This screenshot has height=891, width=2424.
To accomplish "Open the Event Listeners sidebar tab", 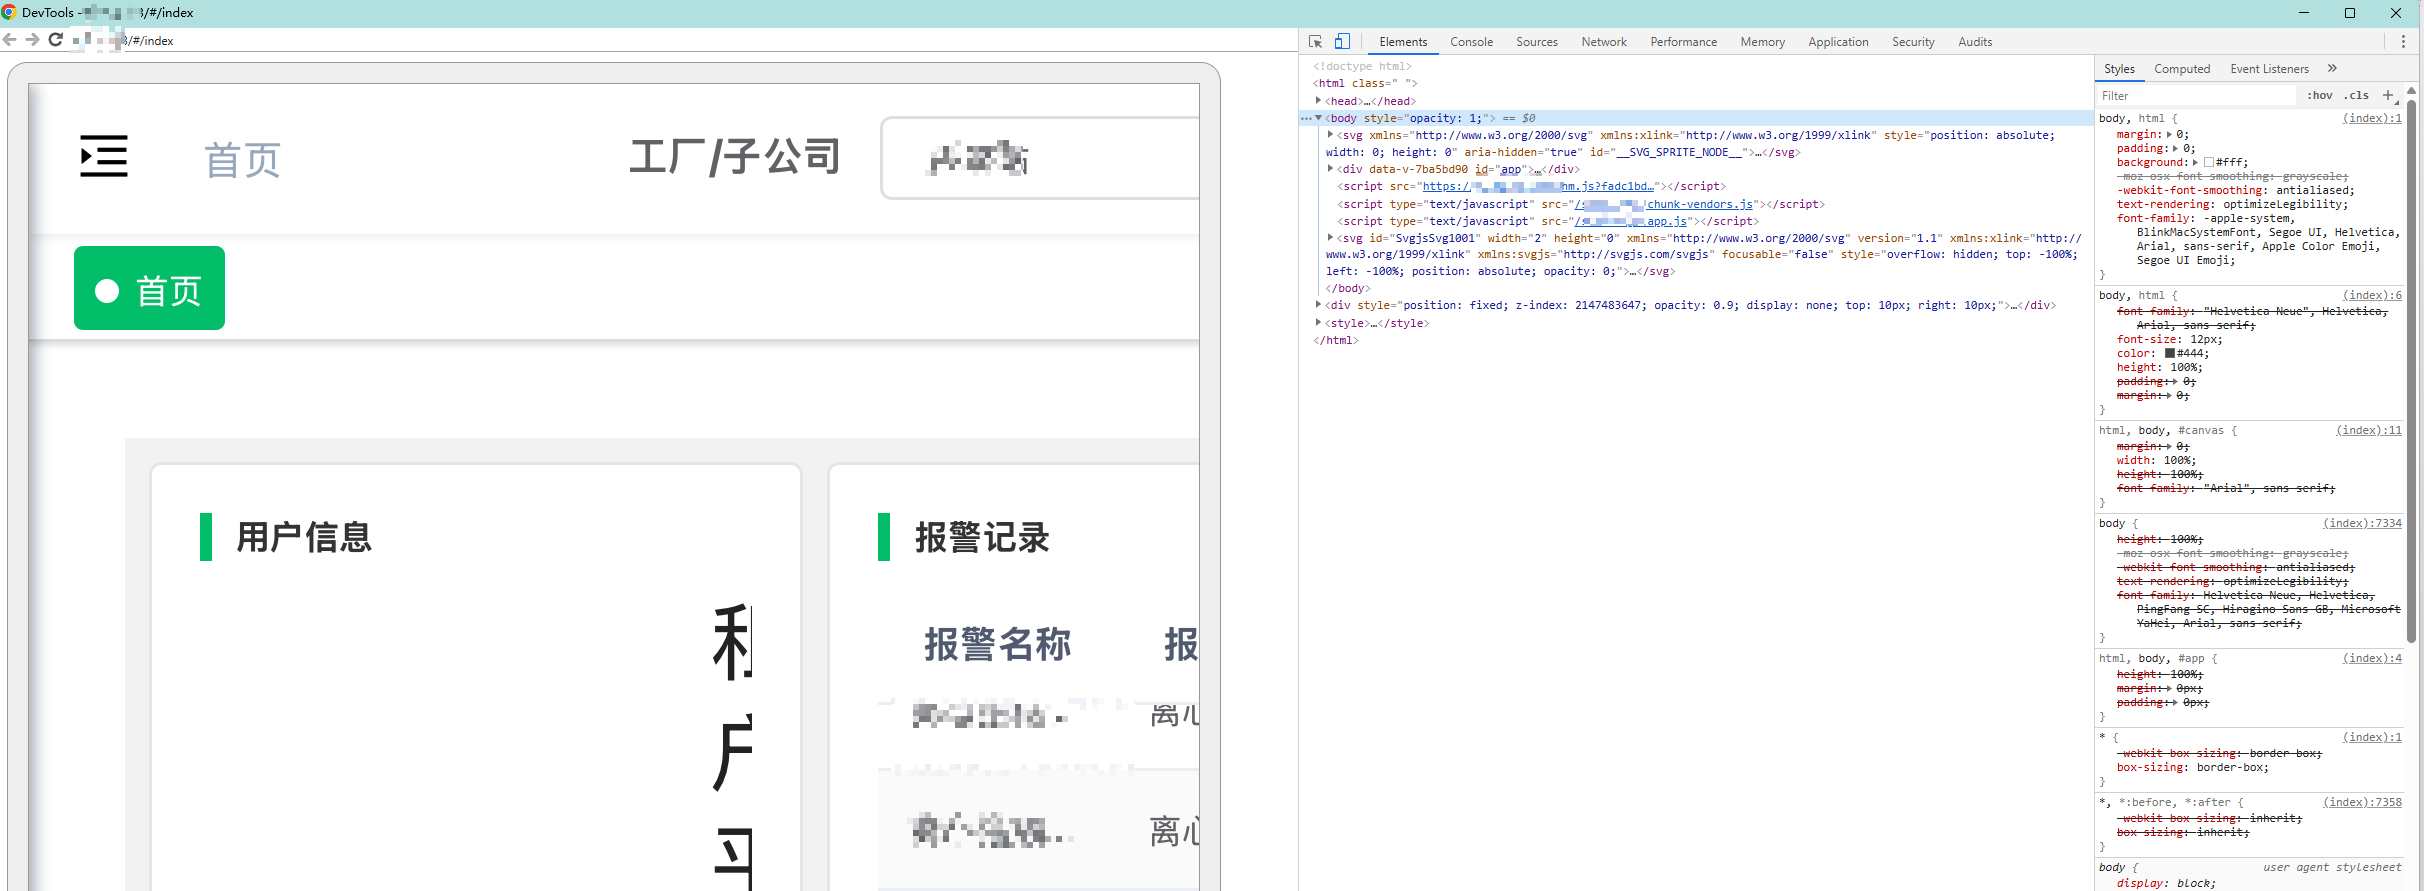I will click(2269, 69).
